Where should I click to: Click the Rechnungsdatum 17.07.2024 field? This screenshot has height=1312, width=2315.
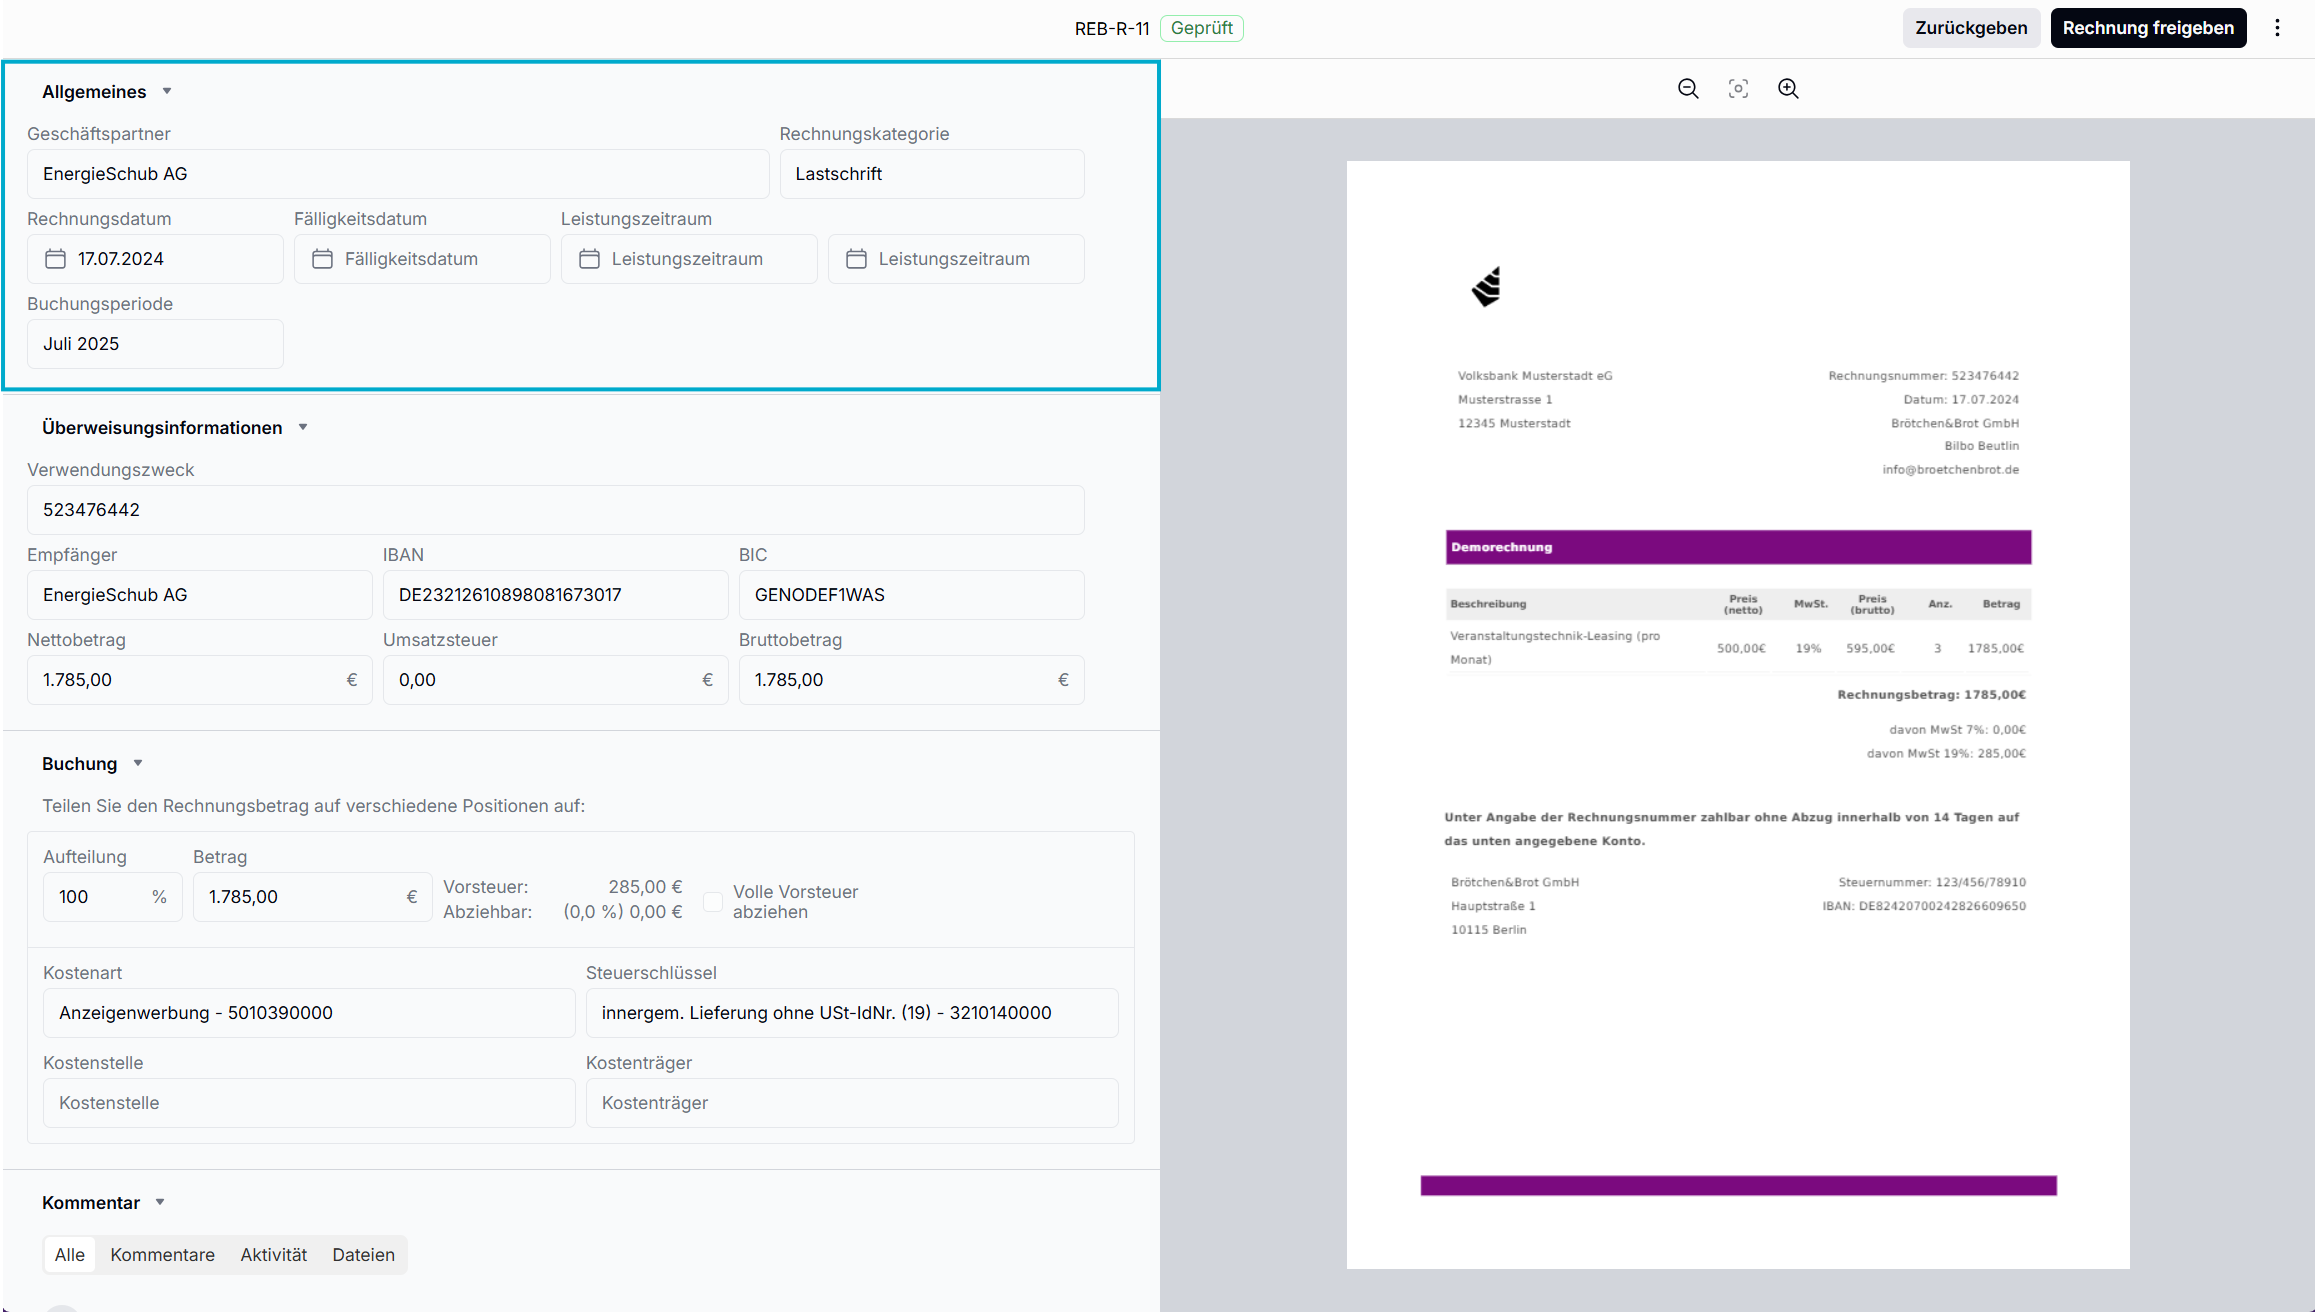pyautogui.click(x=155, y=259)
